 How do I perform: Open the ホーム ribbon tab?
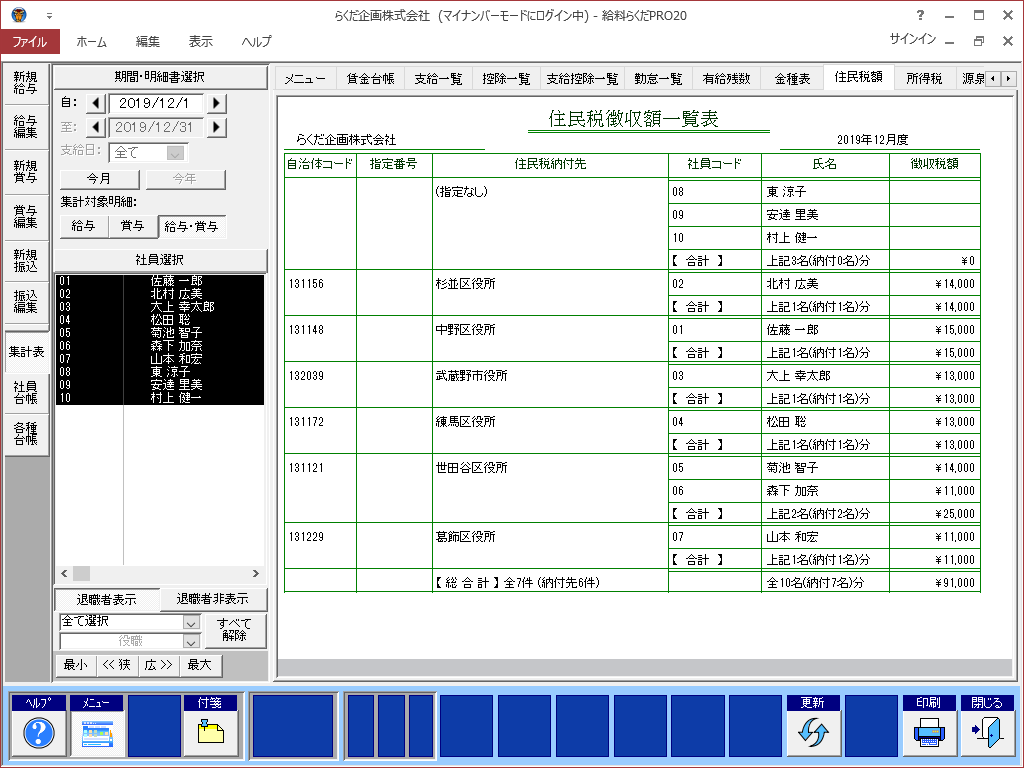click(x=91, y=41)
